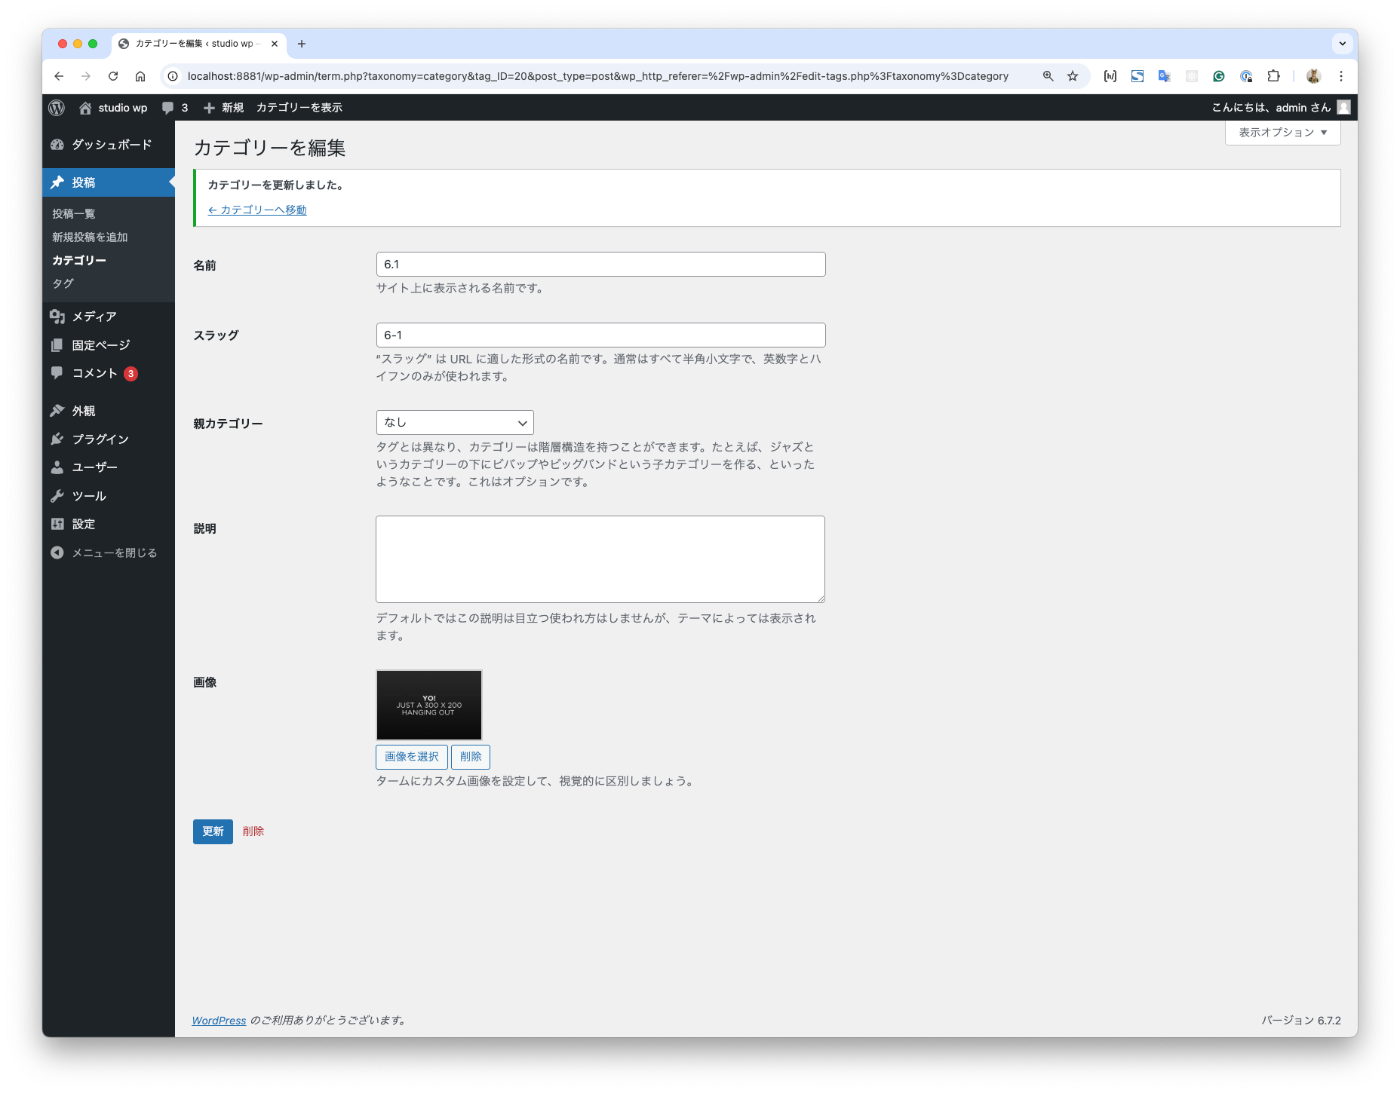Click the browser address bar URL
This screenshot has height=1093, width=1400.
598,76
